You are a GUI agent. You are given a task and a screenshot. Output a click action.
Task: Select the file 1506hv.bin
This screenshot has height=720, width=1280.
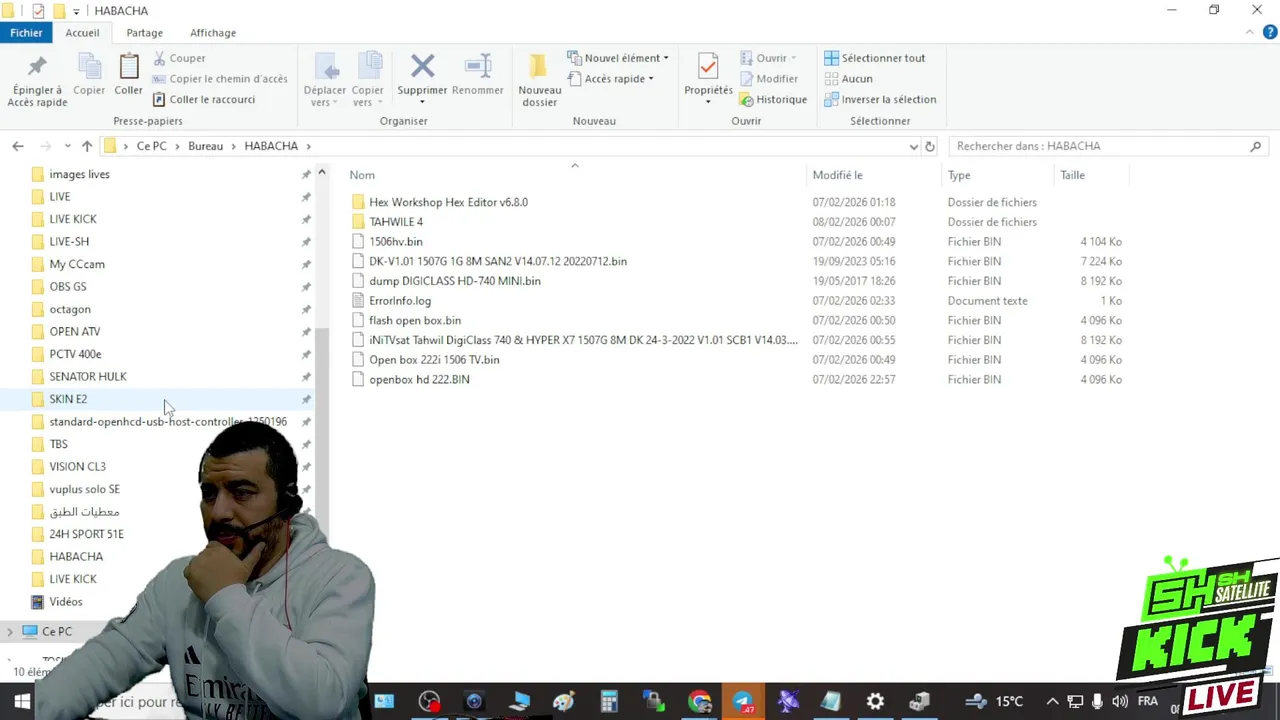coord(396,242)
